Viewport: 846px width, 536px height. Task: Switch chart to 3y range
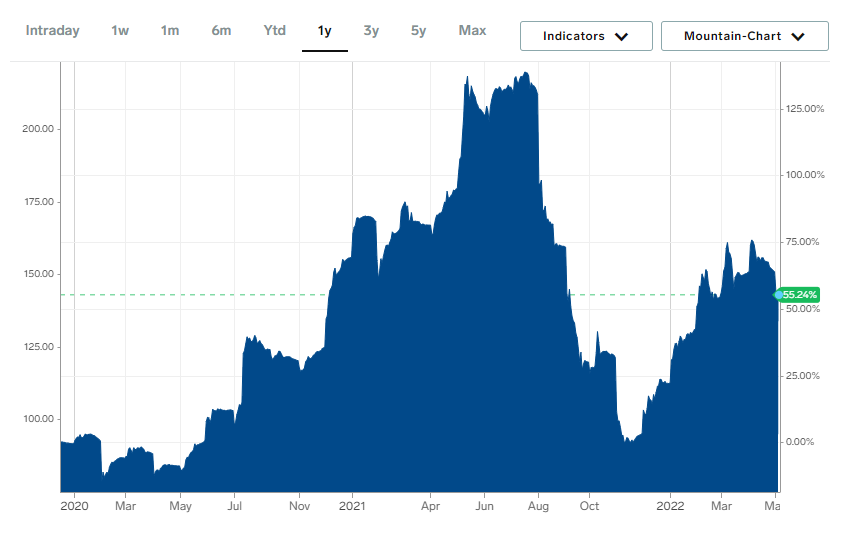[371, 31]
